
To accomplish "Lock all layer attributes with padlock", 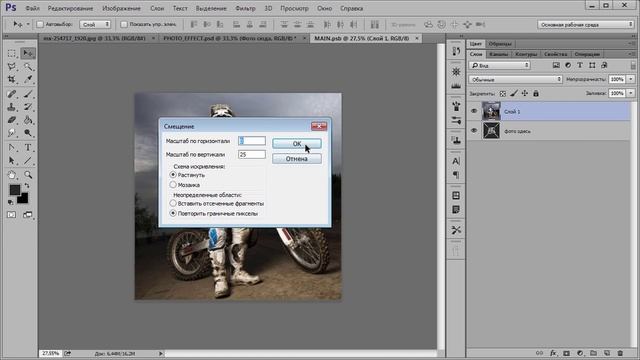I will [536, 93].
